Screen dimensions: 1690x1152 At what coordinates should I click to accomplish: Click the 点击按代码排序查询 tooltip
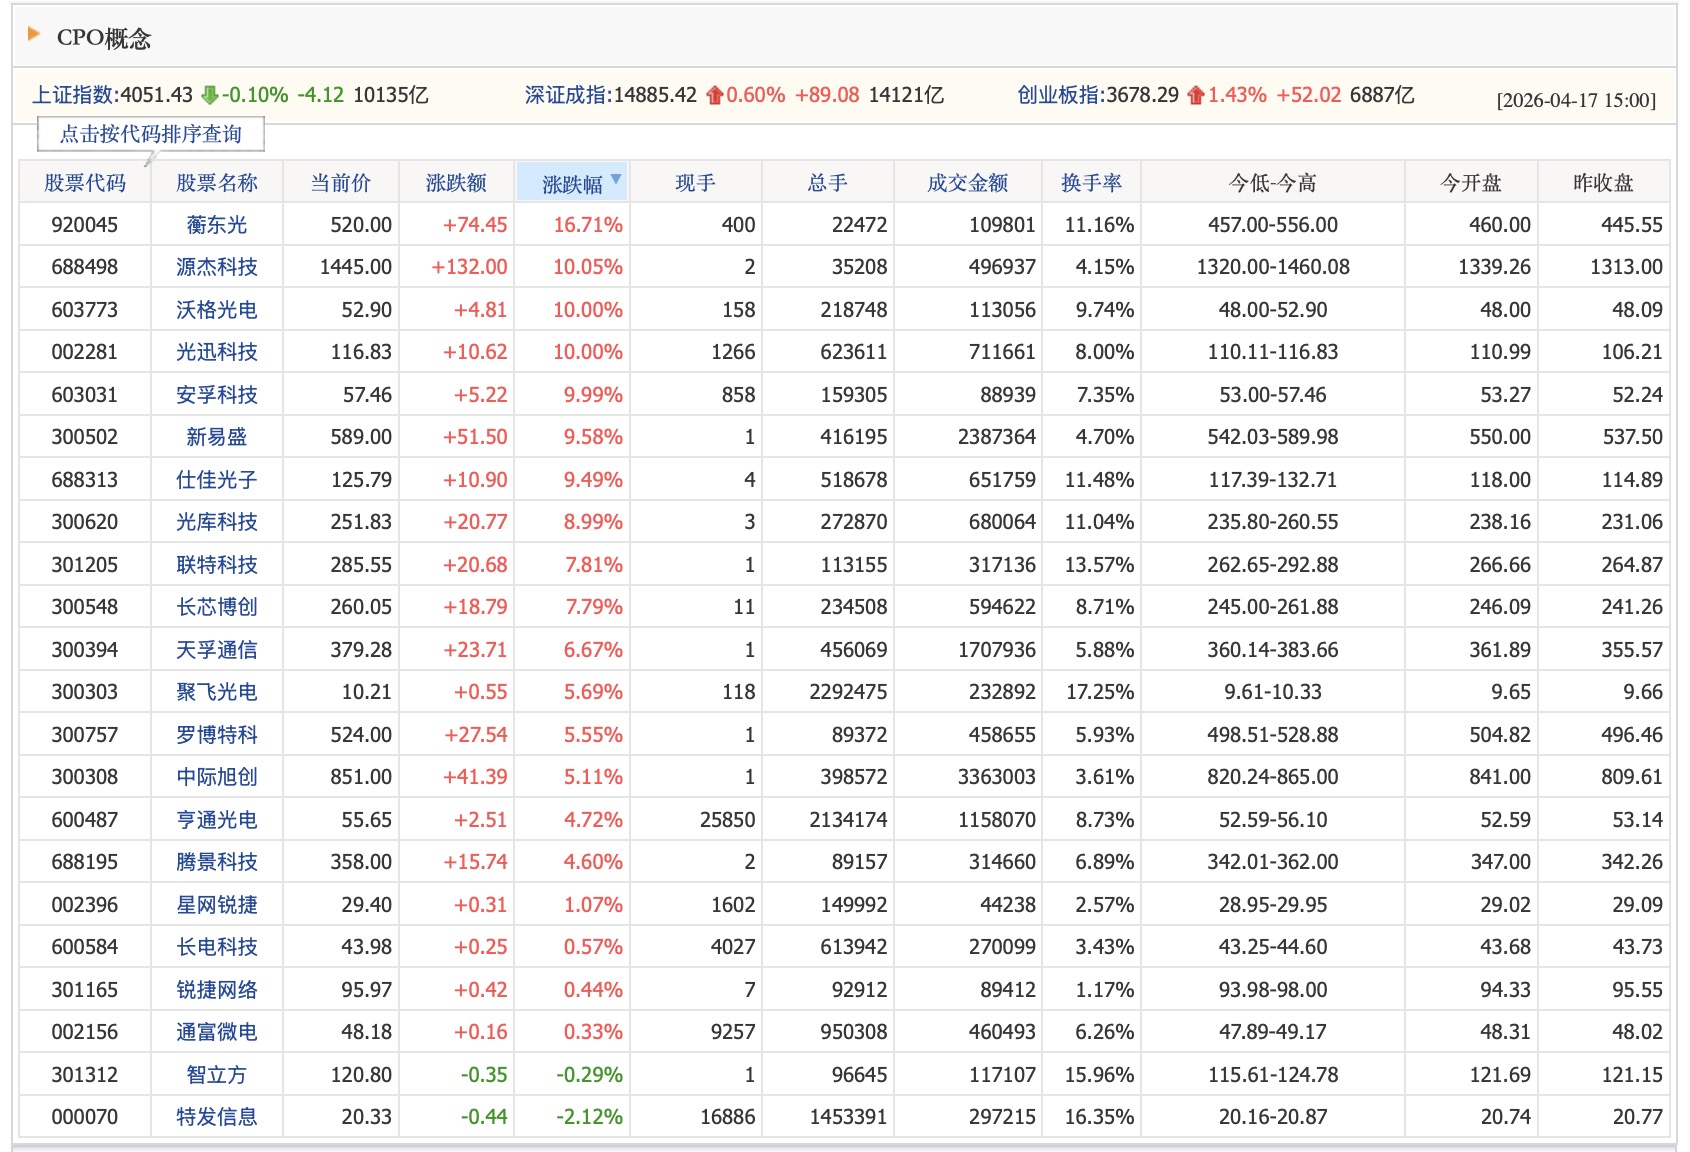(151, 134)
